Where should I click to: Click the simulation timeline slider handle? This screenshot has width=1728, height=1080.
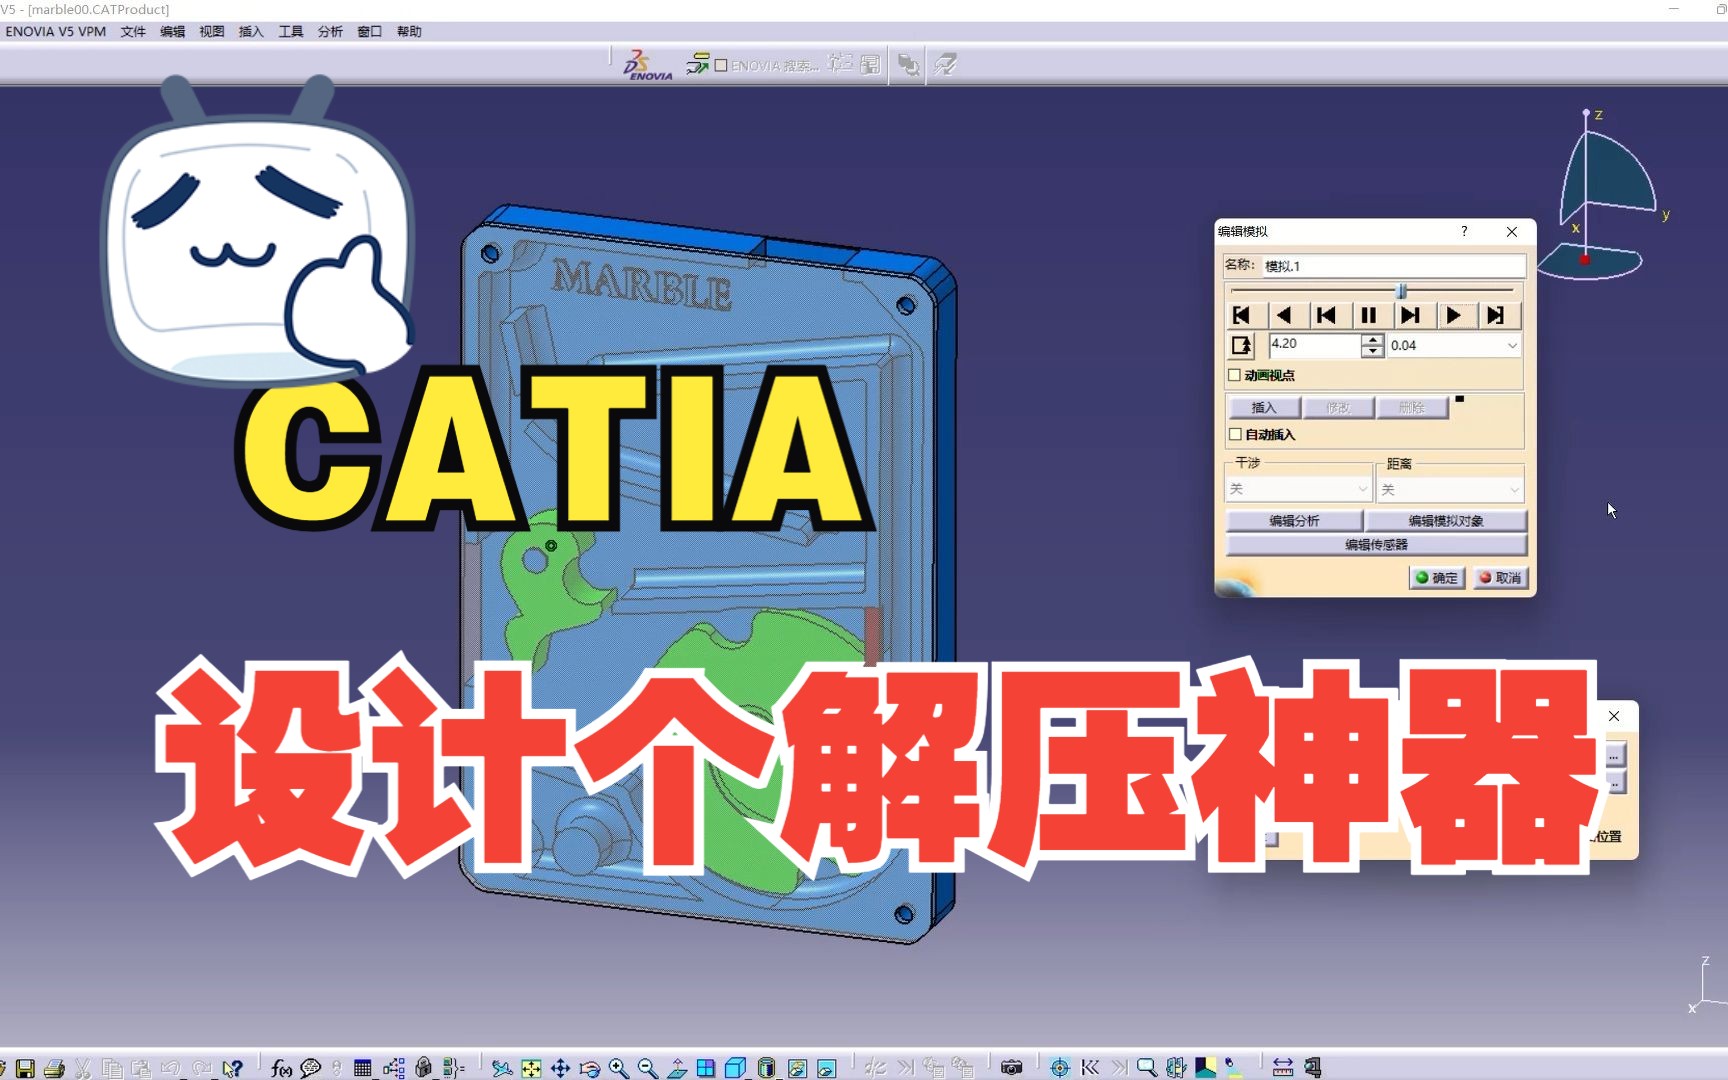click(x=1401, y=291)
